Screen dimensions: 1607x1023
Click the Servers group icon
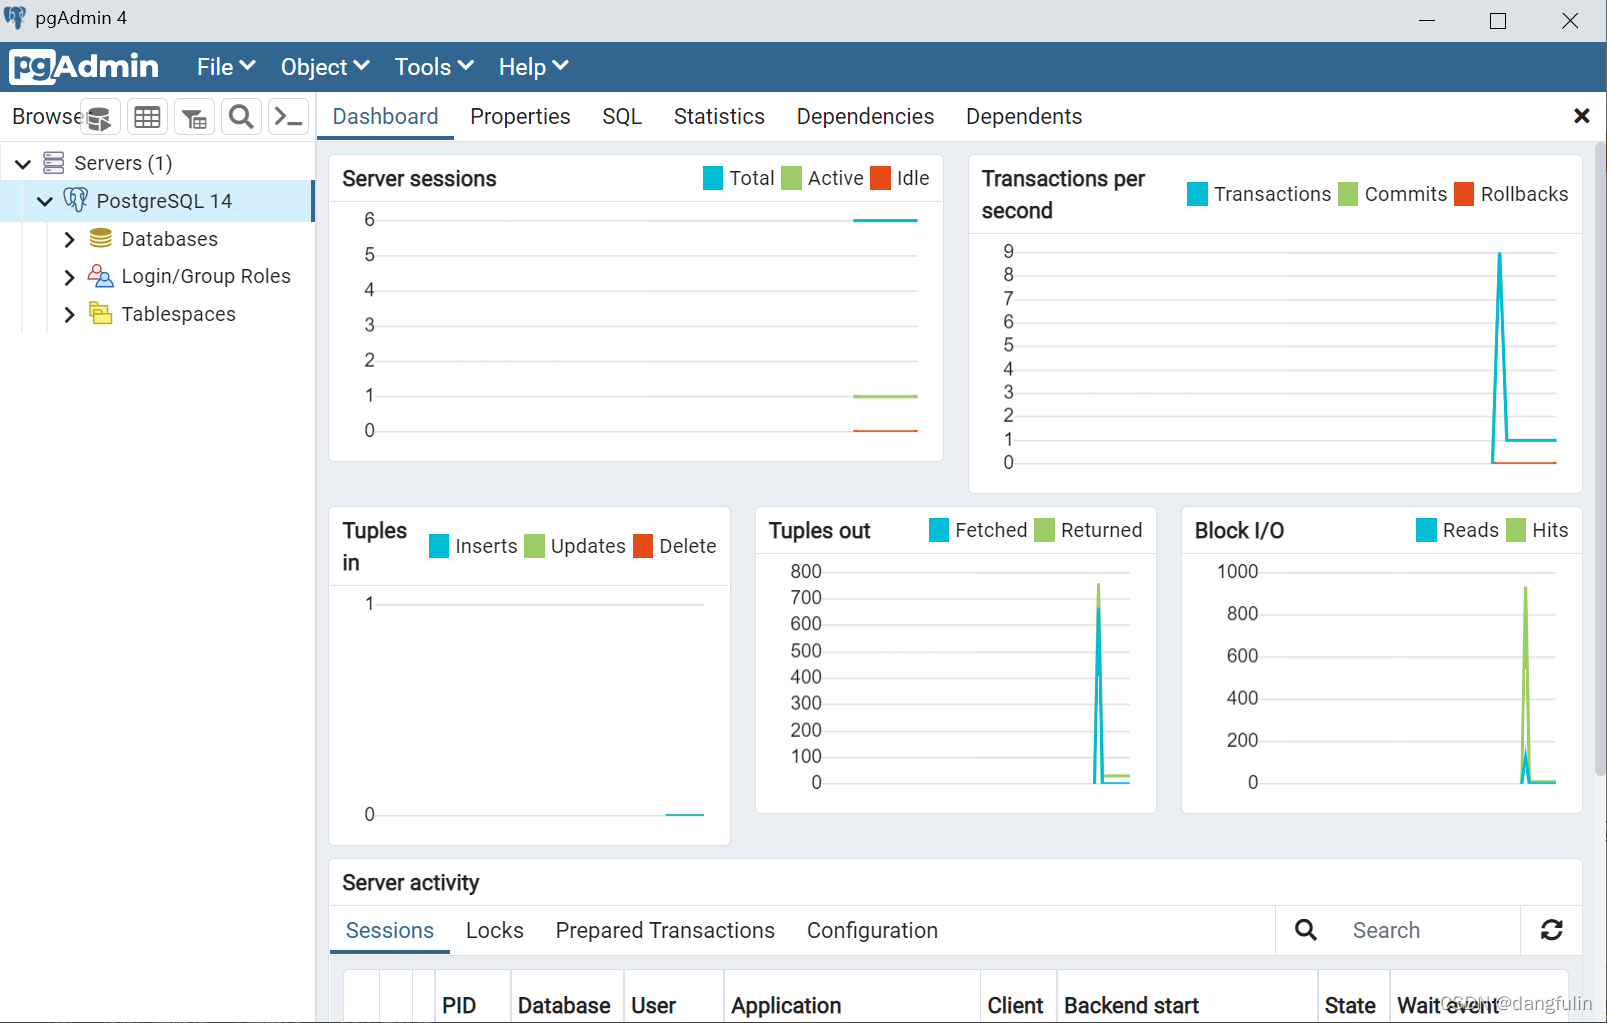(54, 163)
